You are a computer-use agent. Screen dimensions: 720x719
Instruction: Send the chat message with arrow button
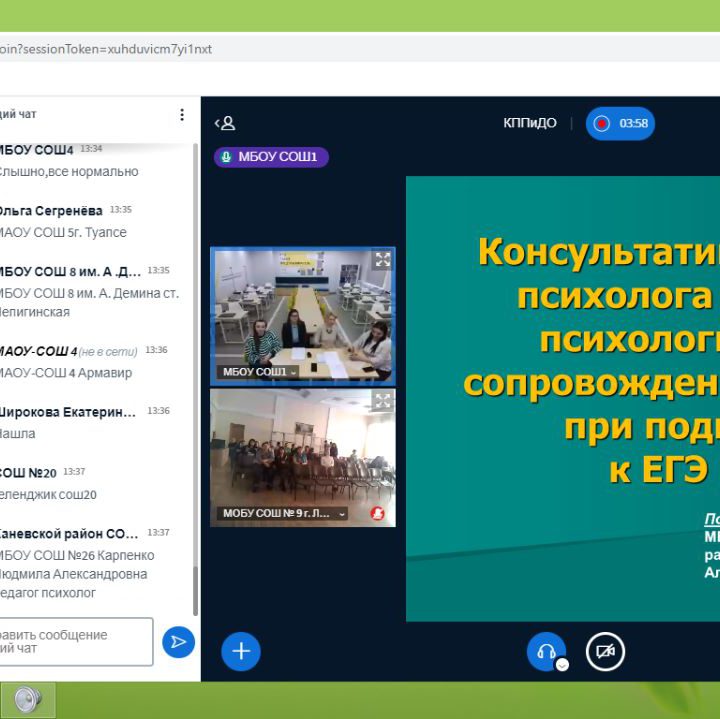tap(178, 642)
